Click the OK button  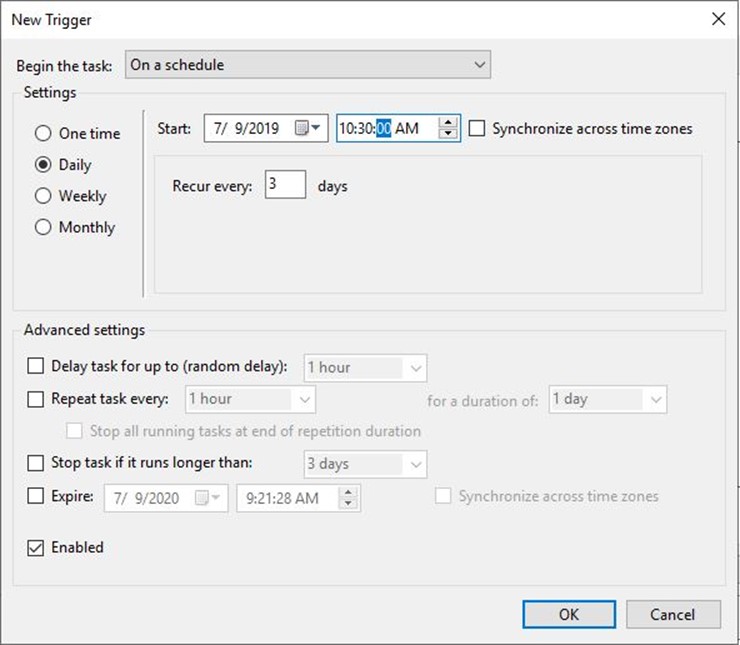click(569, 614)
